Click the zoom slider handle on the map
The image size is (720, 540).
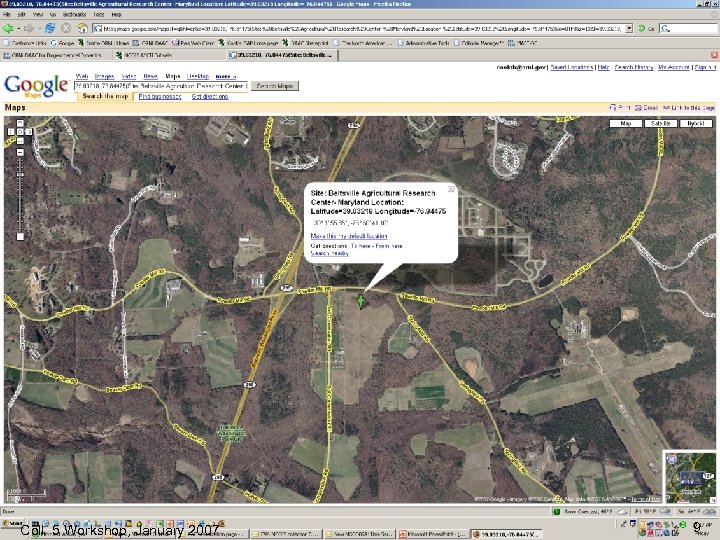(x=20, y=173)
